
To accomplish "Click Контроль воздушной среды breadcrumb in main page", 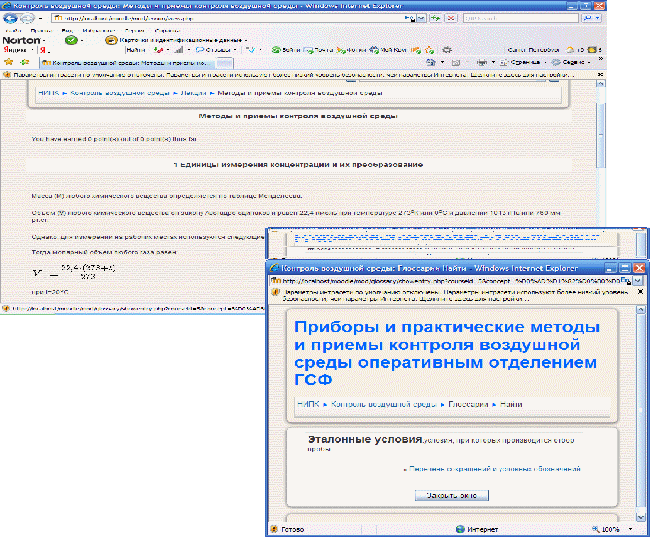I will 120,93.
